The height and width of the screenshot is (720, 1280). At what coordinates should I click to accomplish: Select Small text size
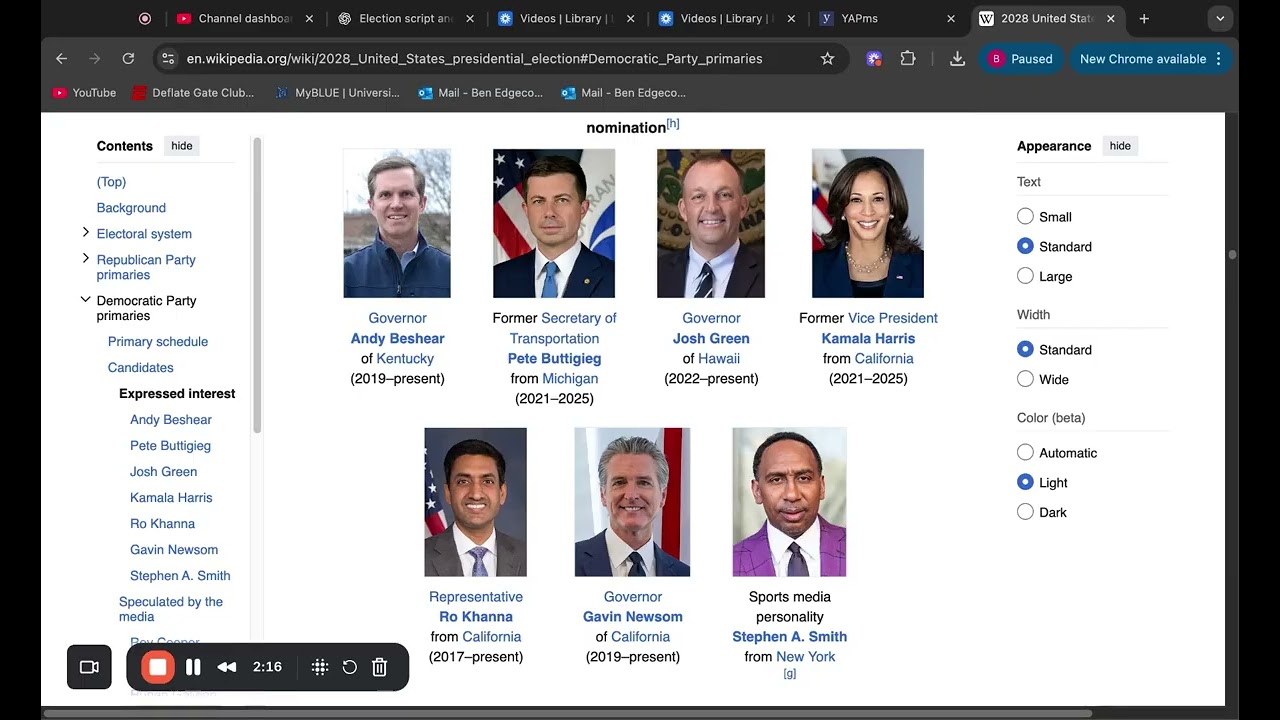click(1025, 216)
